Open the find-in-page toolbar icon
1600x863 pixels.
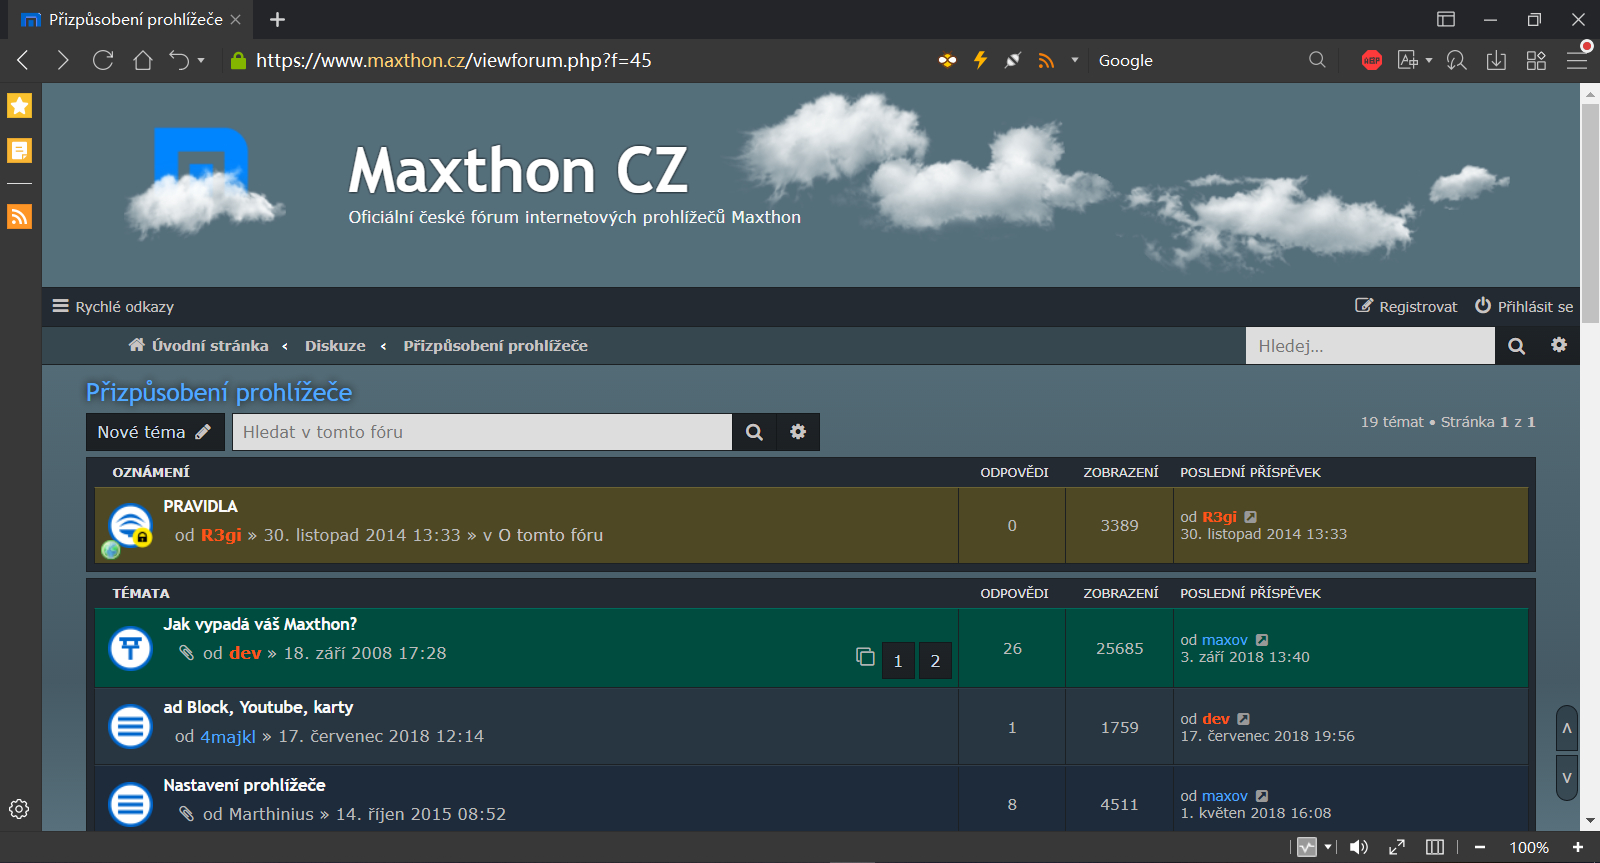(x=1457, y=60)
